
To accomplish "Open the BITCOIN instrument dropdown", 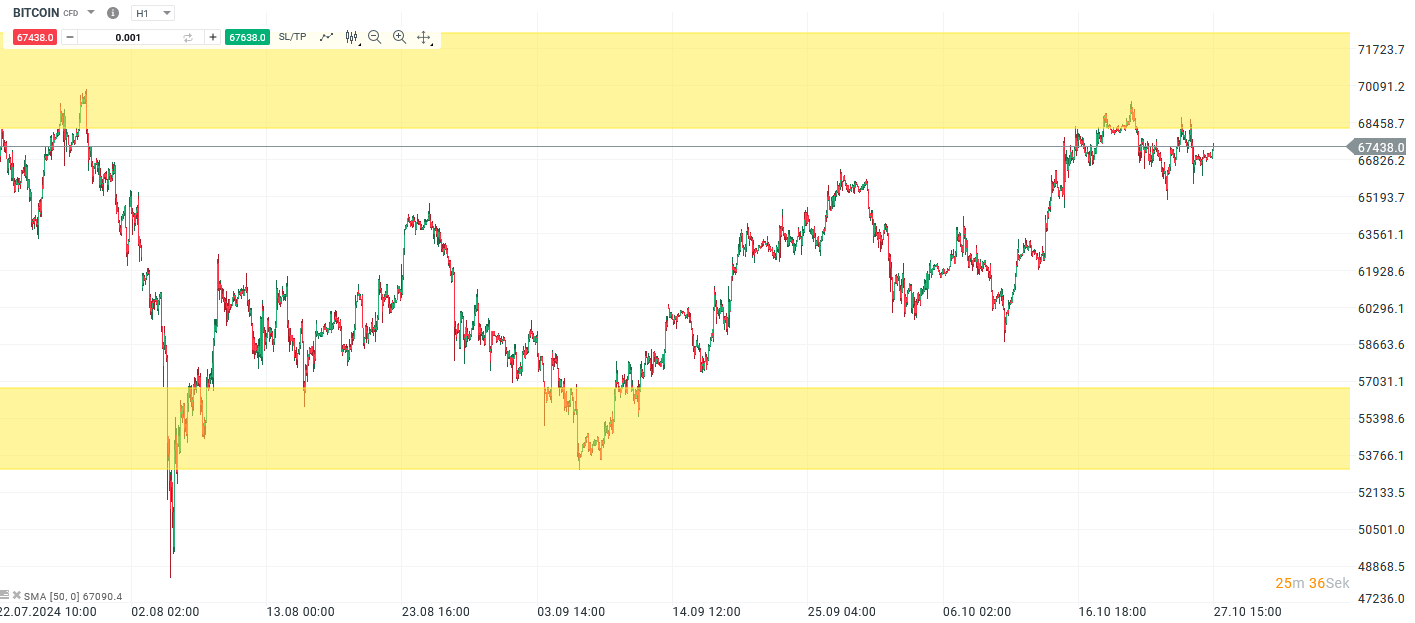I will pos(89,13).
